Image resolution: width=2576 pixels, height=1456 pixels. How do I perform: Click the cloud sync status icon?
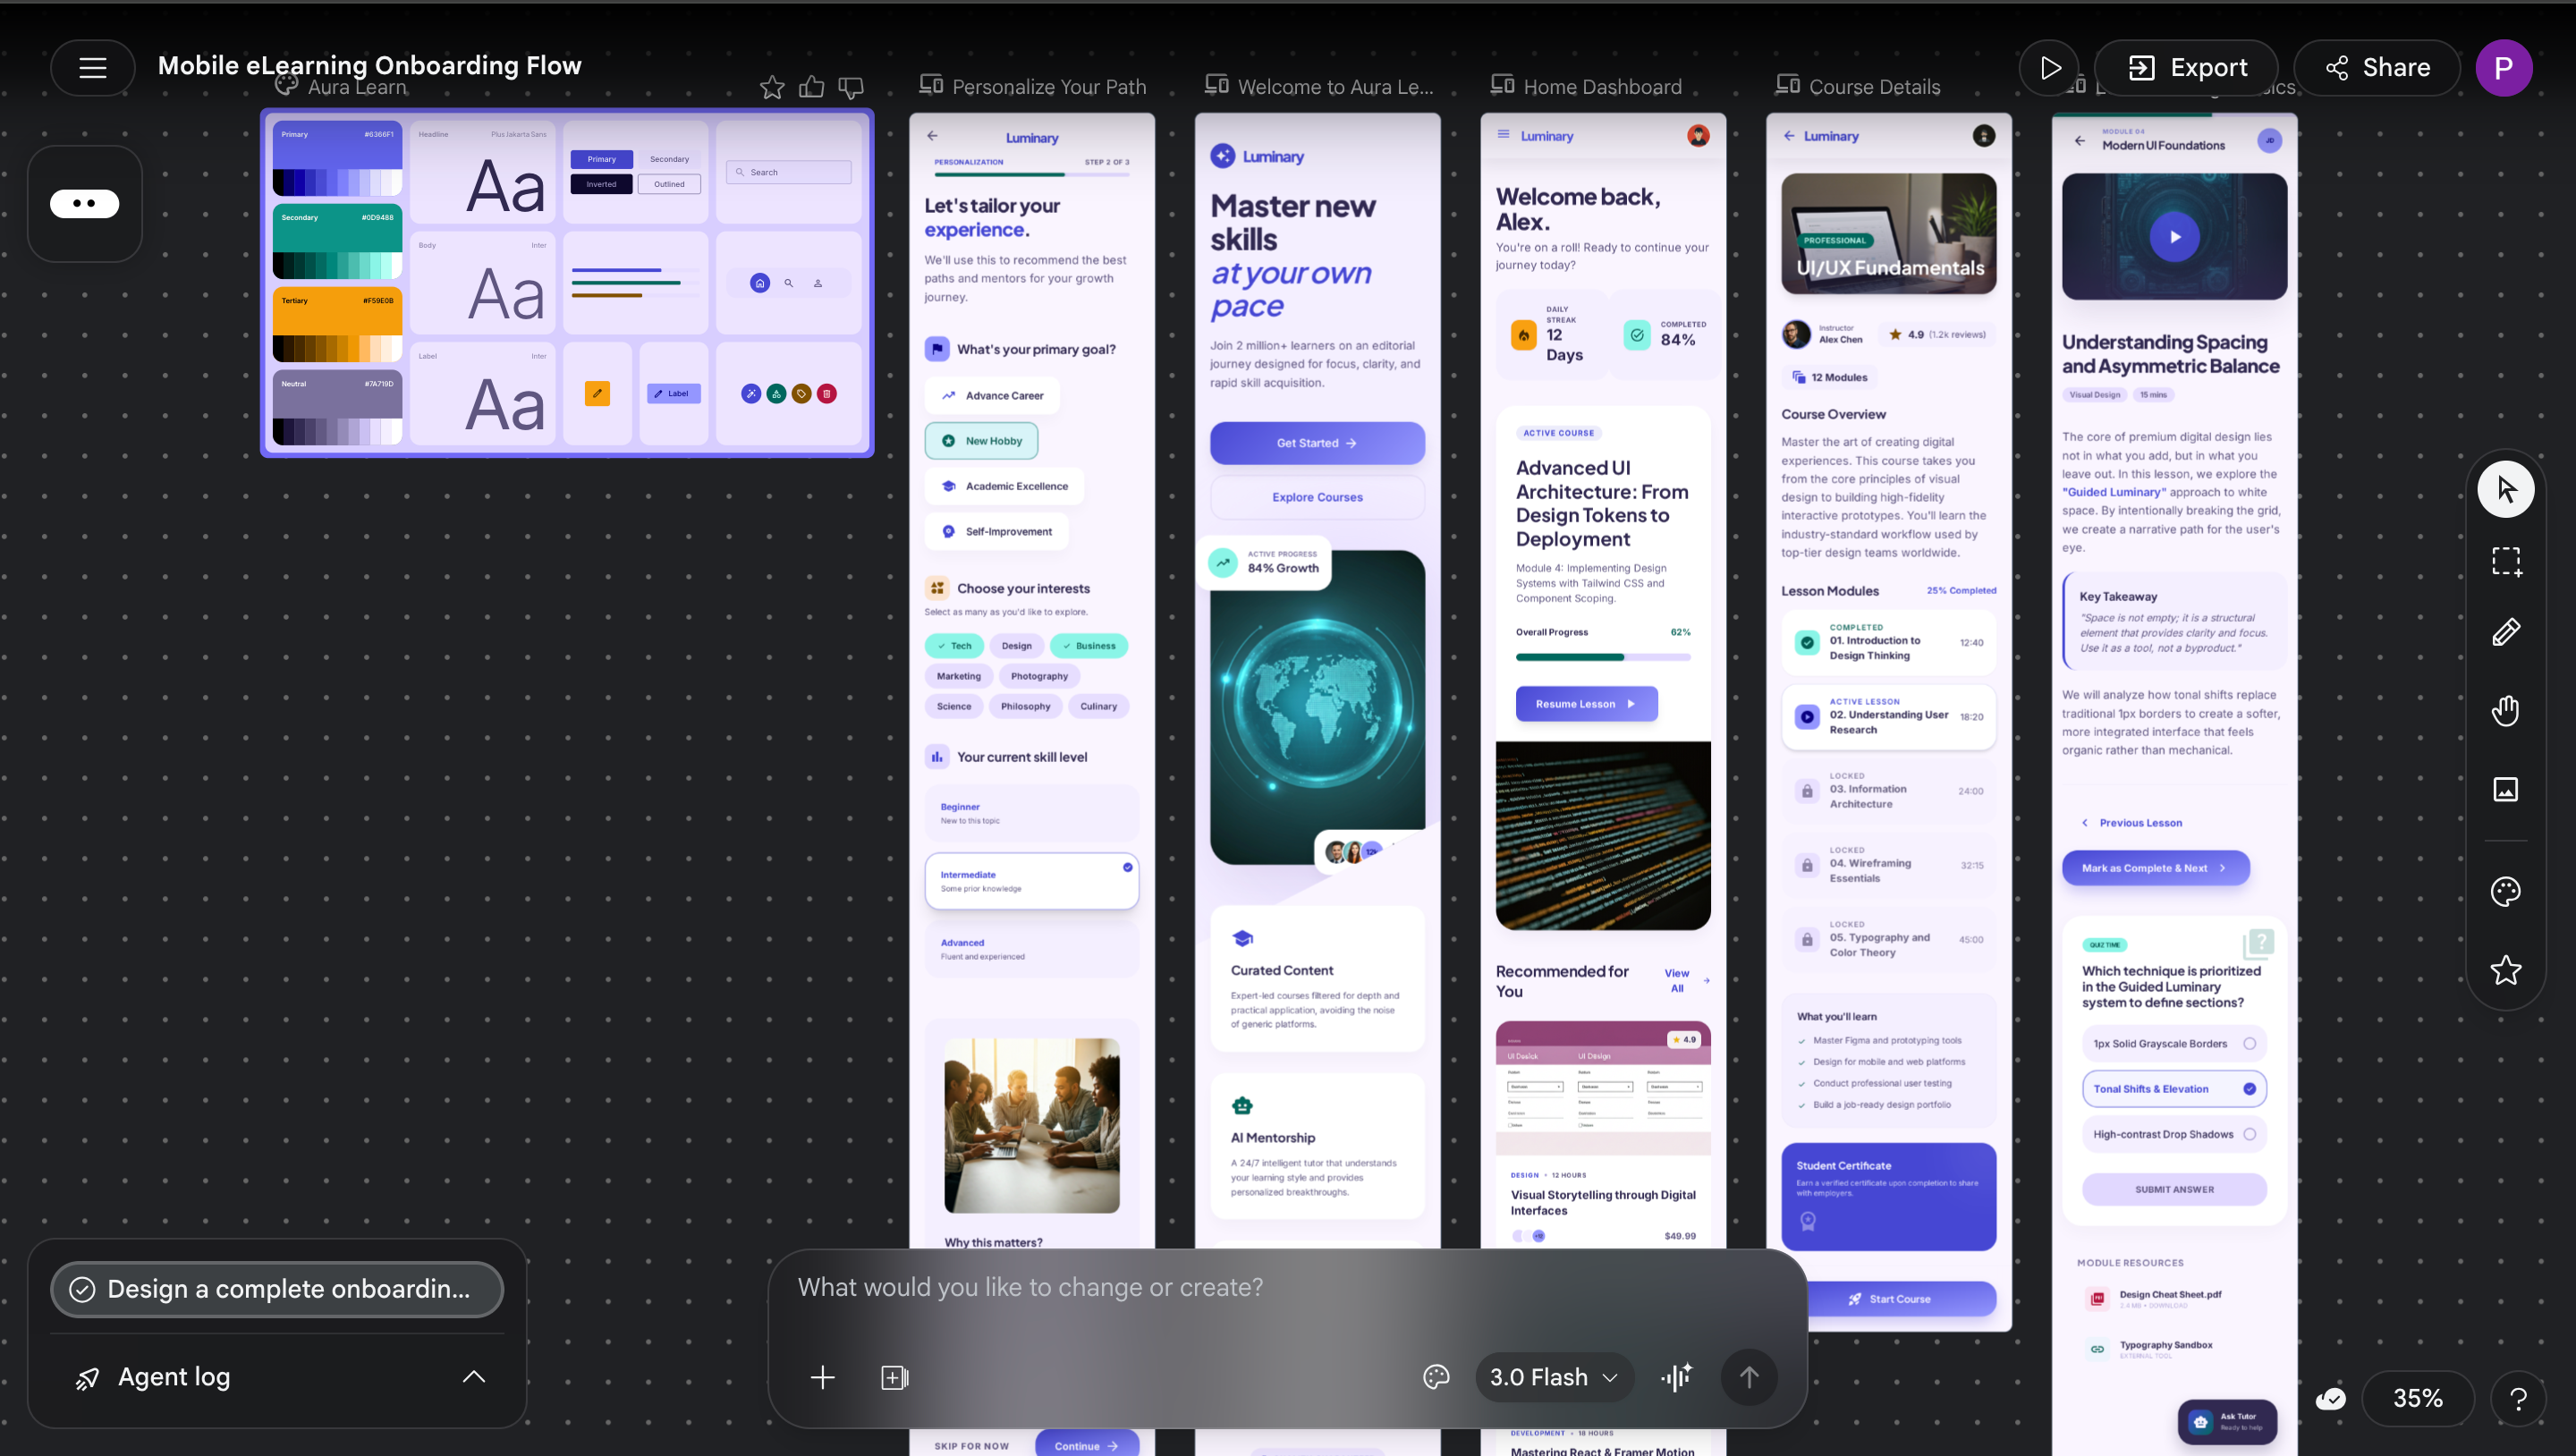tap(2331, 1398)
